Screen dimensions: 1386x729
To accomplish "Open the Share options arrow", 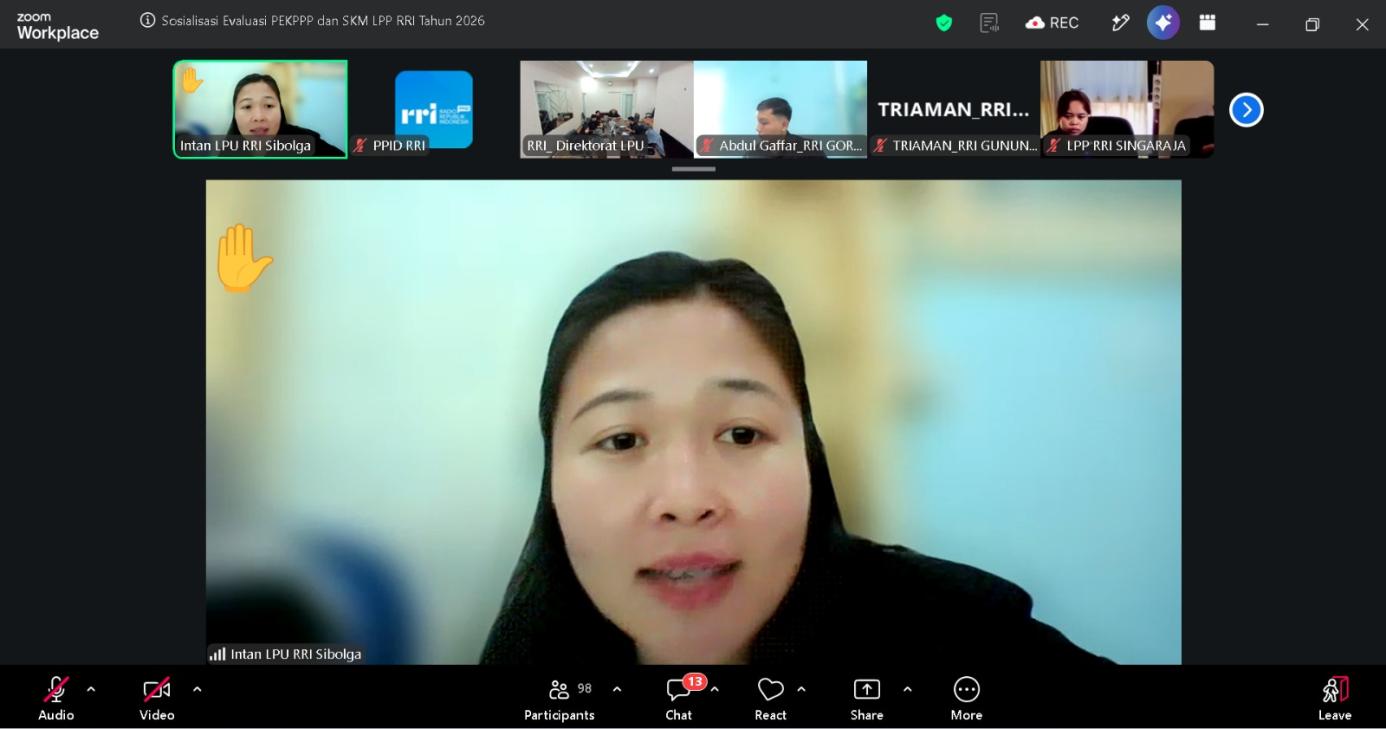I will point(907,689).
